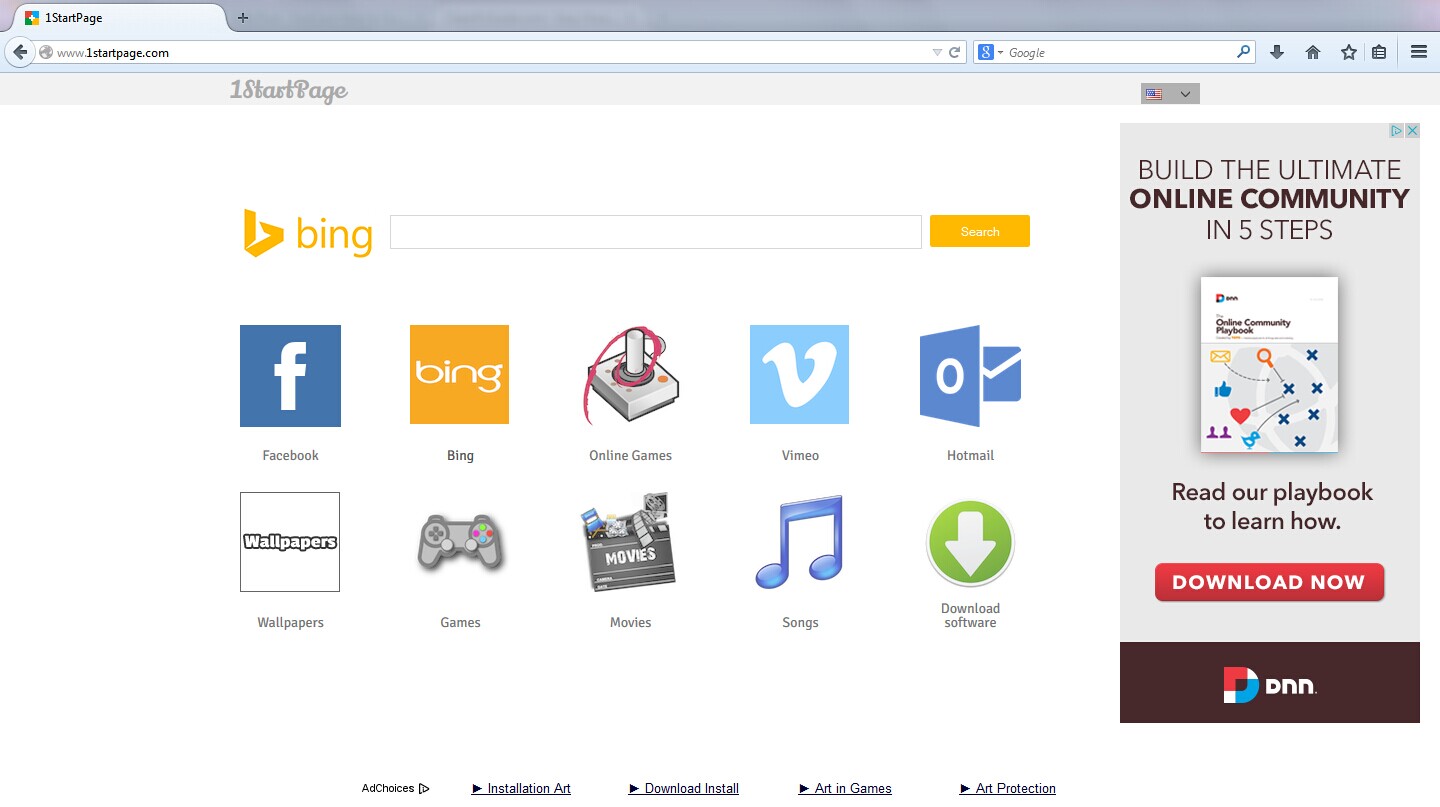This screenshot has height=807, width=1440.
Task: Click the yellow Search button
Action: 980,231
